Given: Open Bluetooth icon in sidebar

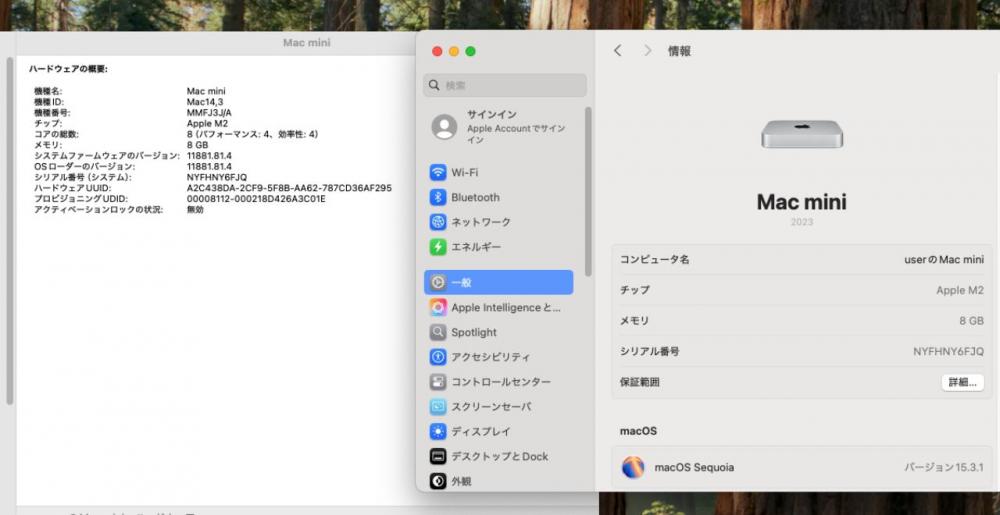Looking at the screenshot, I should (x=438, y=198).
